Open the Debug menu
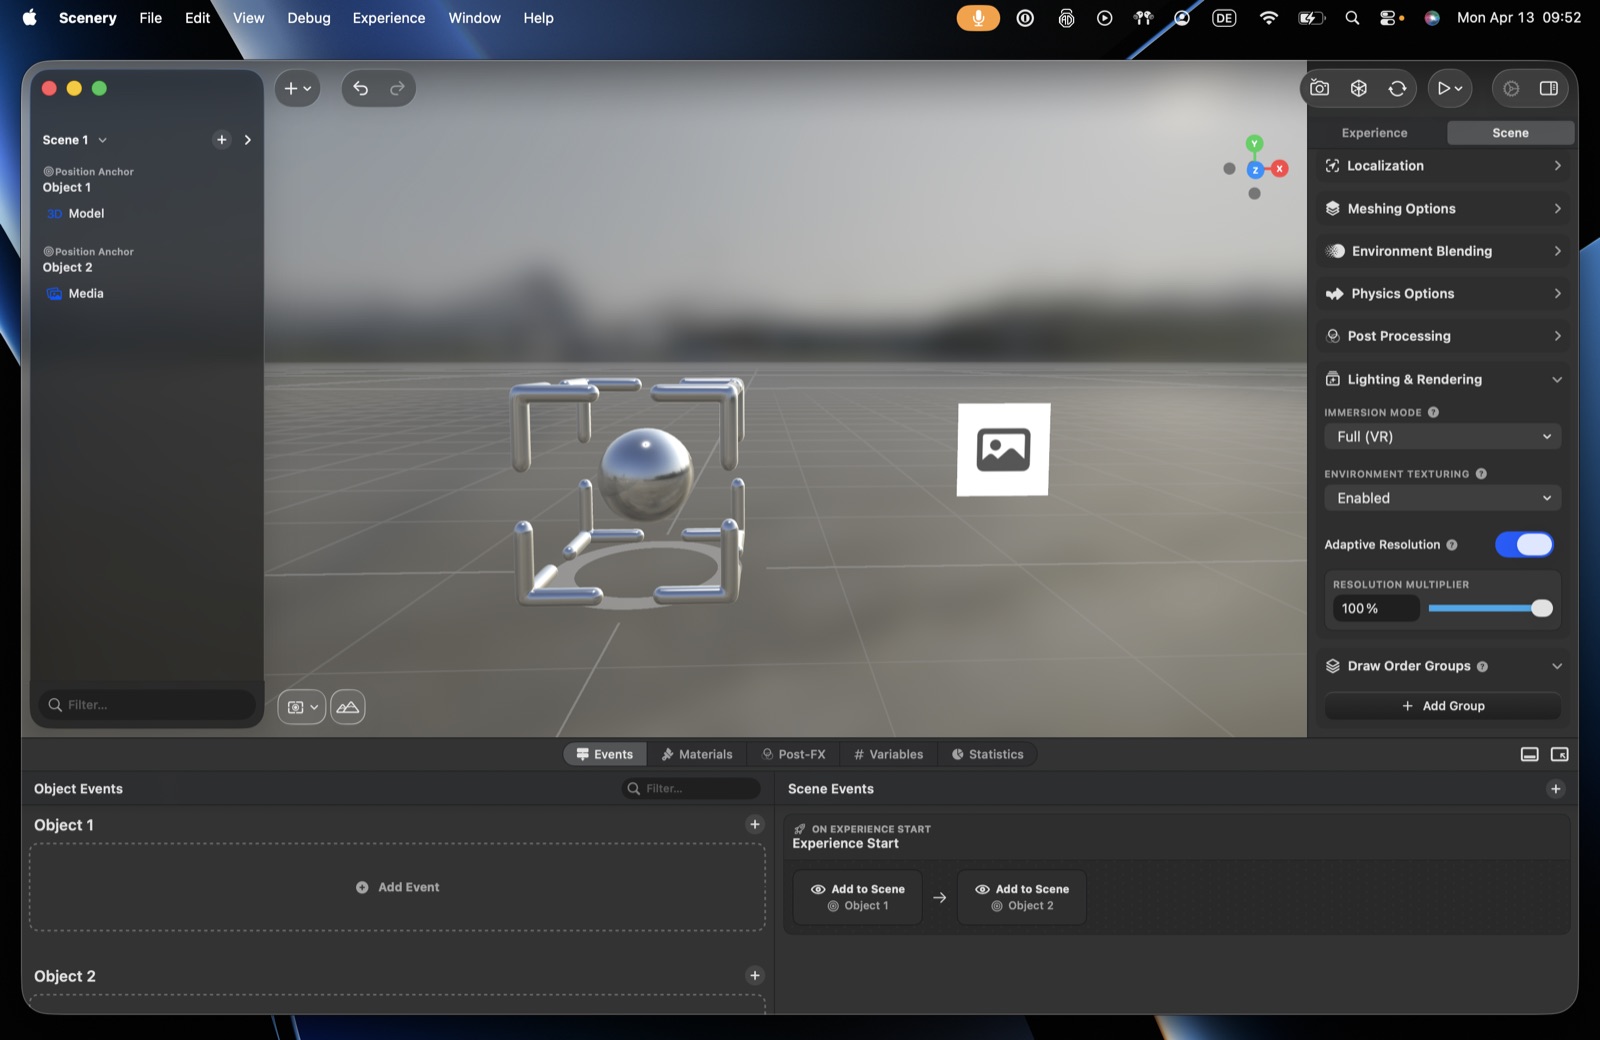The image size is (1600, 1040). point(309,18)
